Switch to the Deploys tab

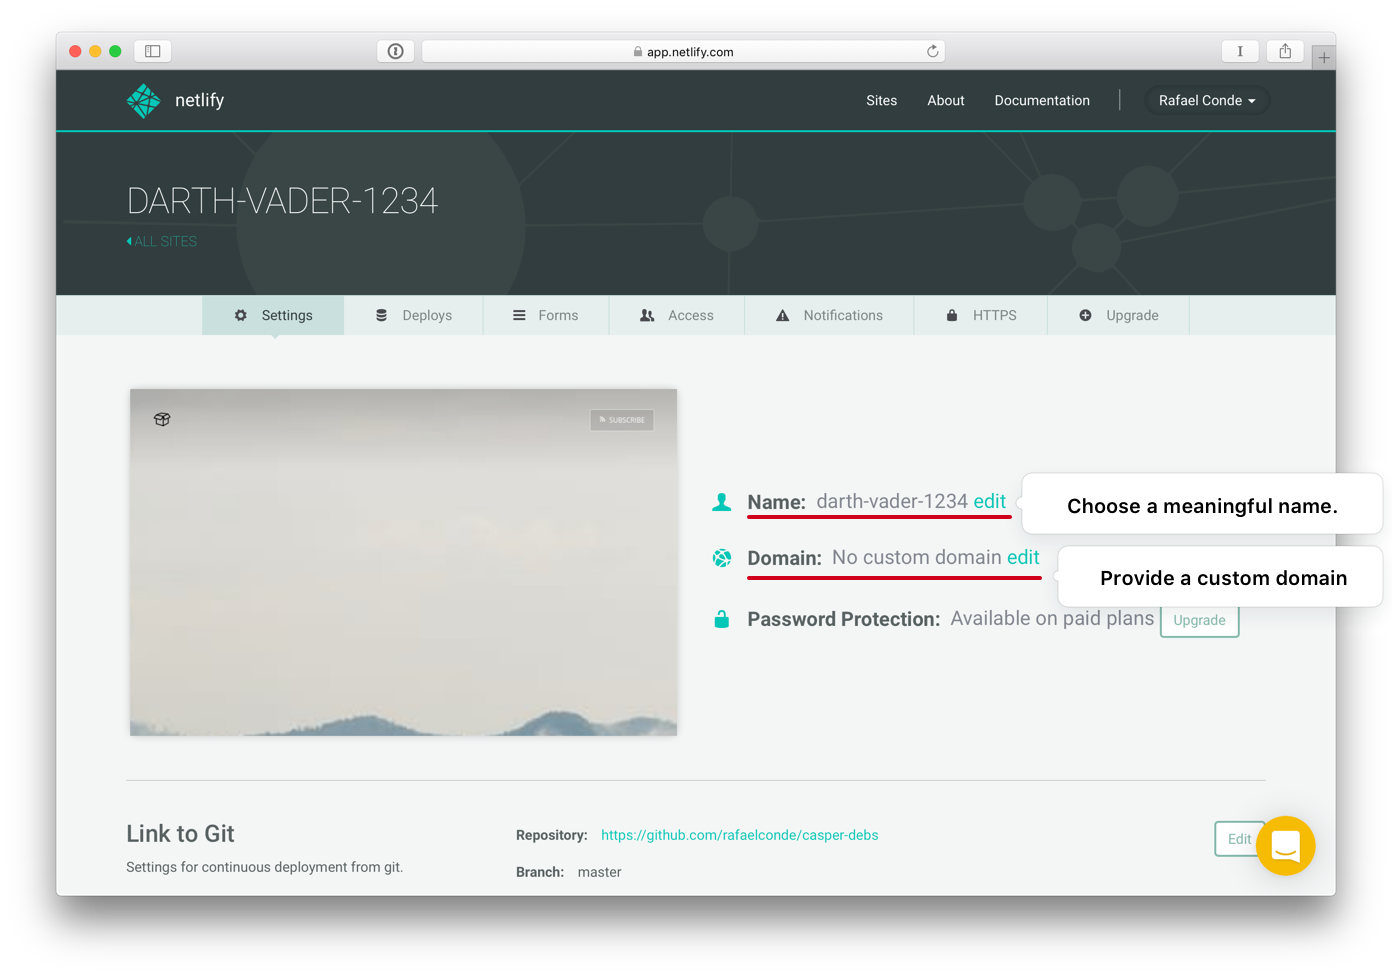[414, 315]
